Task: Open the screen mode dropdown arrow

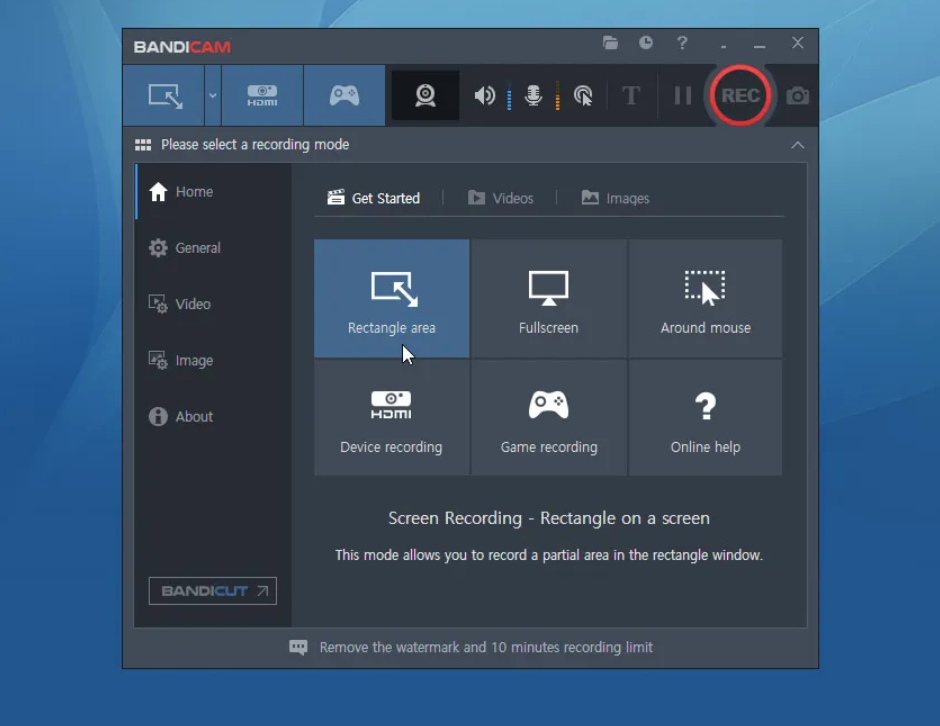Action: pyautogui.click(x=213, y=96)
